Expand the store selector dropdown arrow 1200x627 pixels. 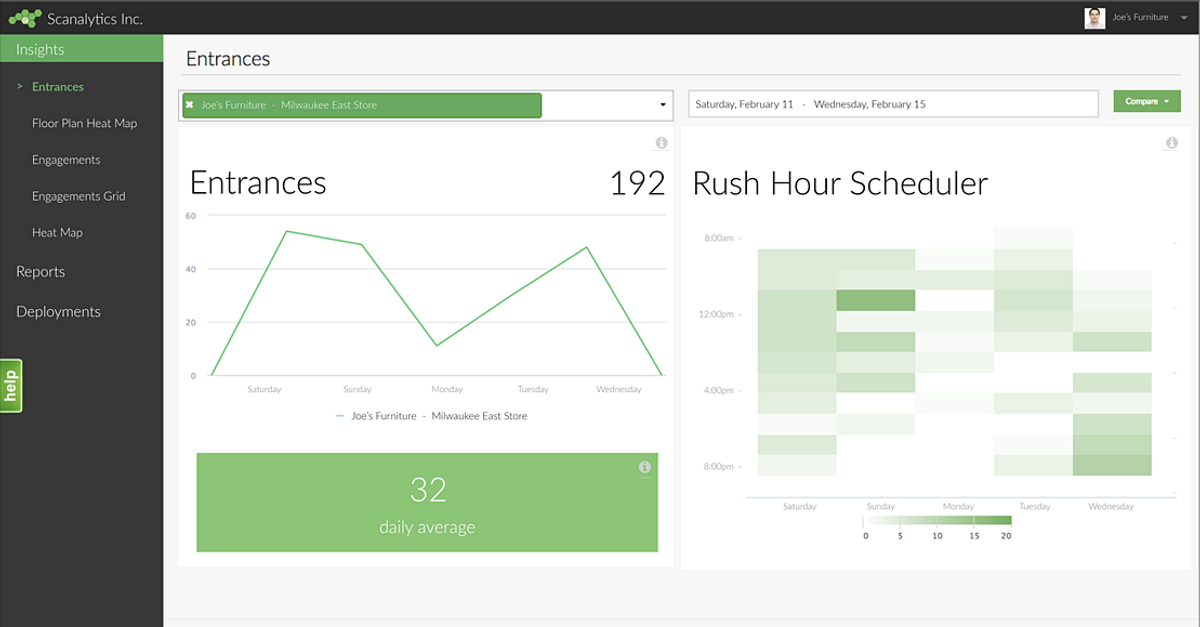coord(663,105)
